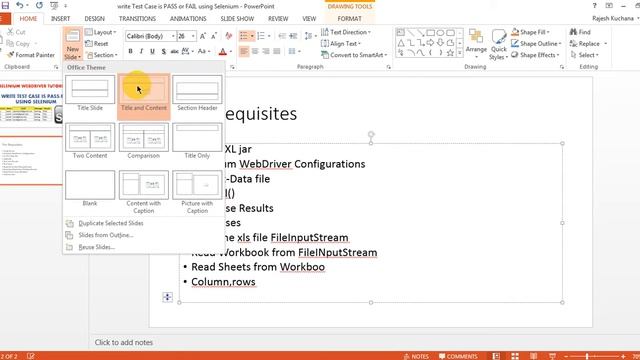Choose the Blank layout
The height and width of the screenshot is (360, 640).
tap(90, 189)
